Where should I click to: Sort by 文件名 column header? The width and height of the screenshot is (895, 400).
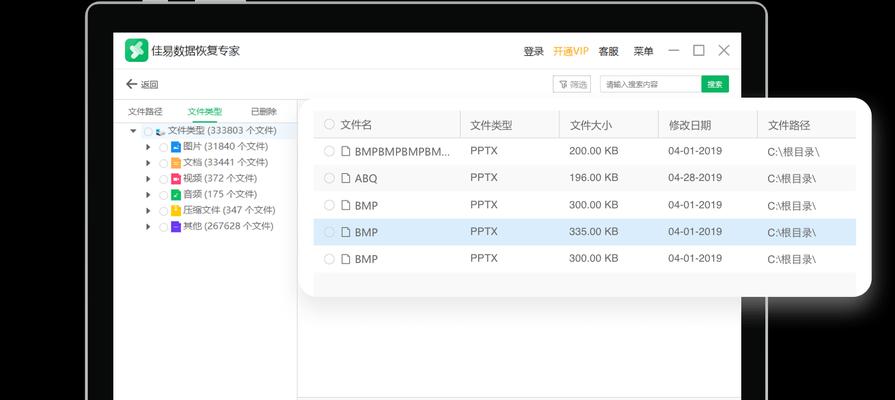click(356, 125)
